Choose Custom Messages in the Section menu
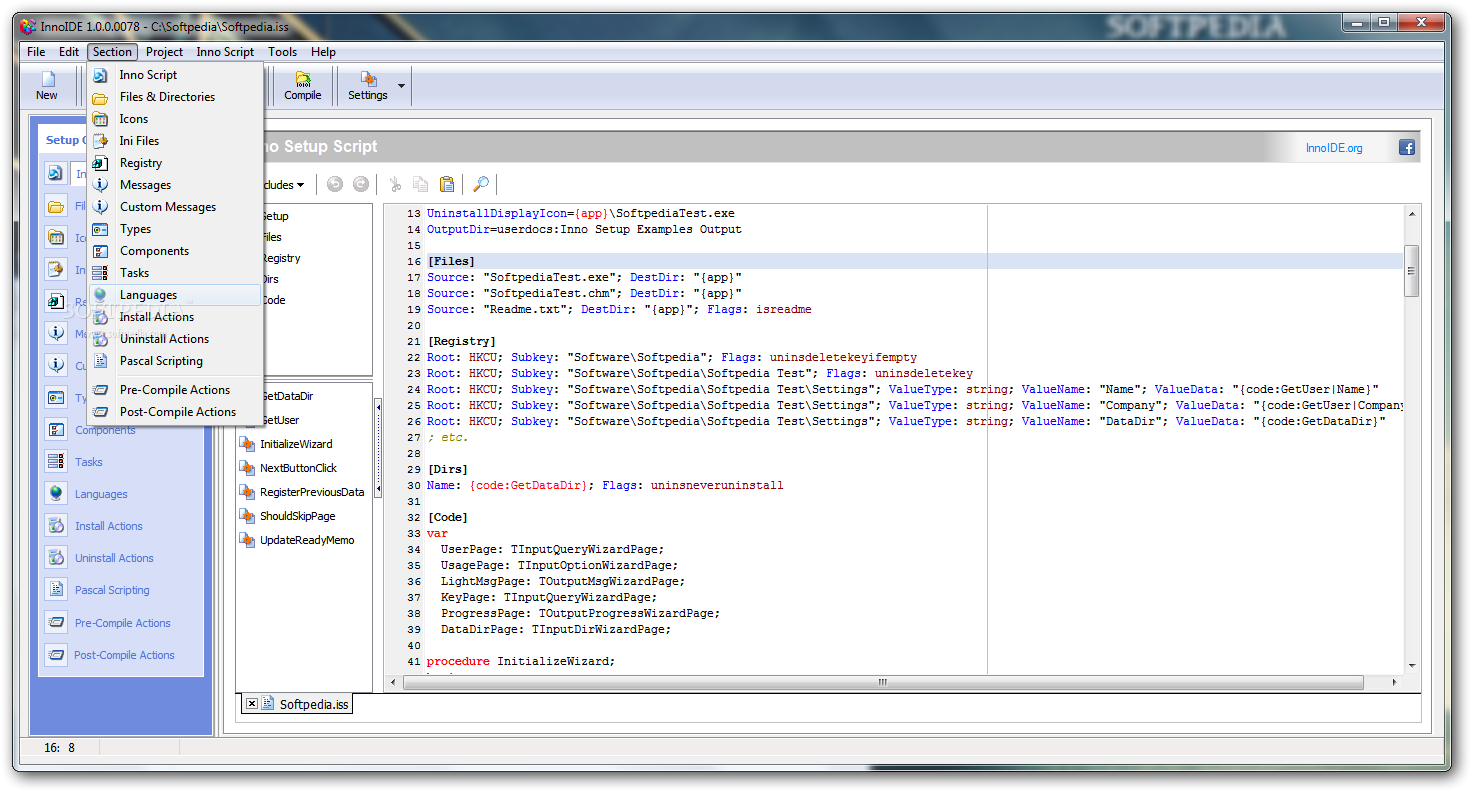Screen dimensions: 1472x792 [176, 207]
